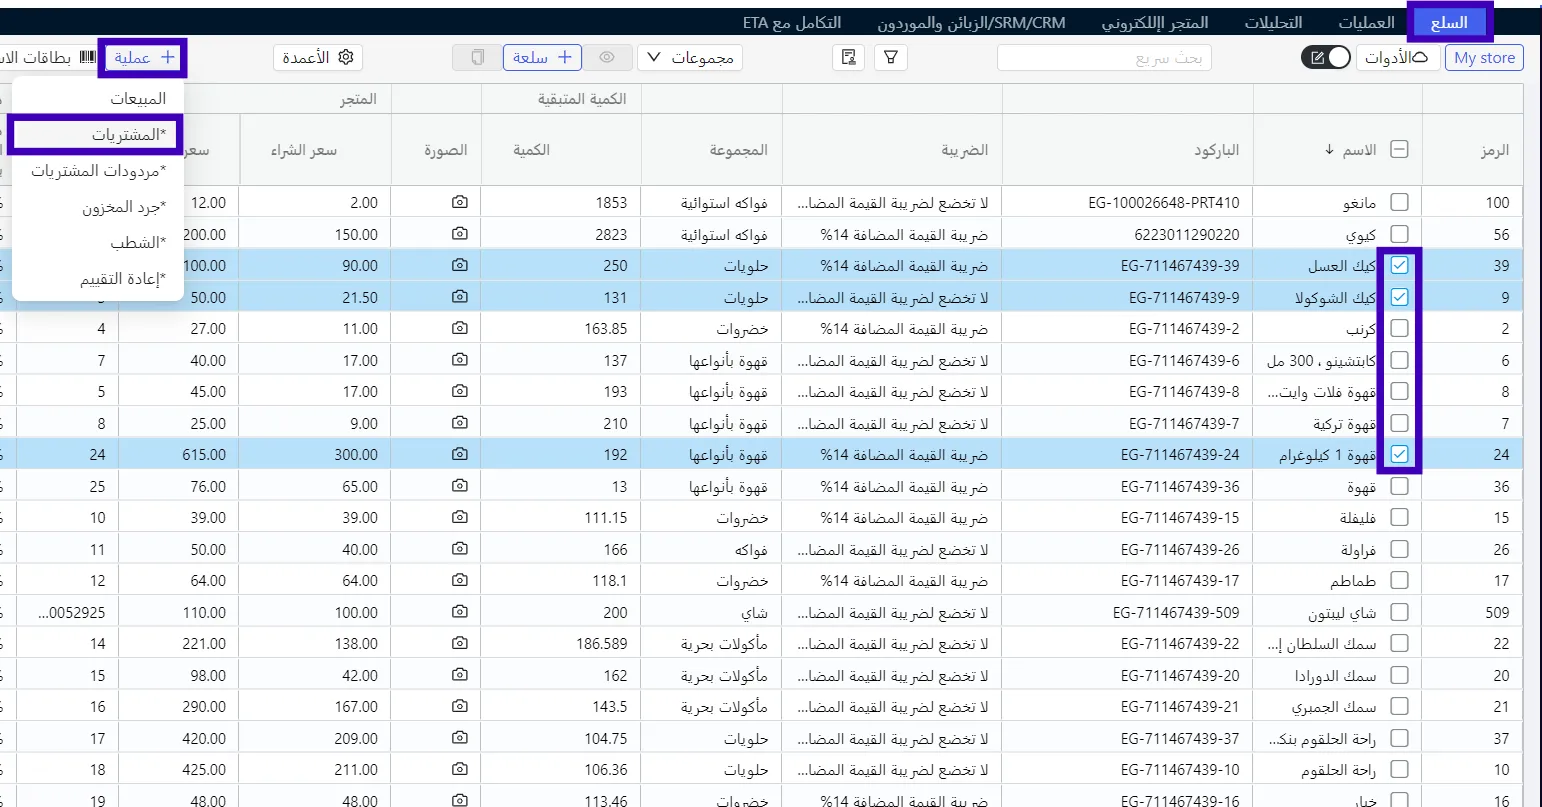Open the camera image icon for كيوي
Viewport: 1542px width, 807px height.
(459, 234)
